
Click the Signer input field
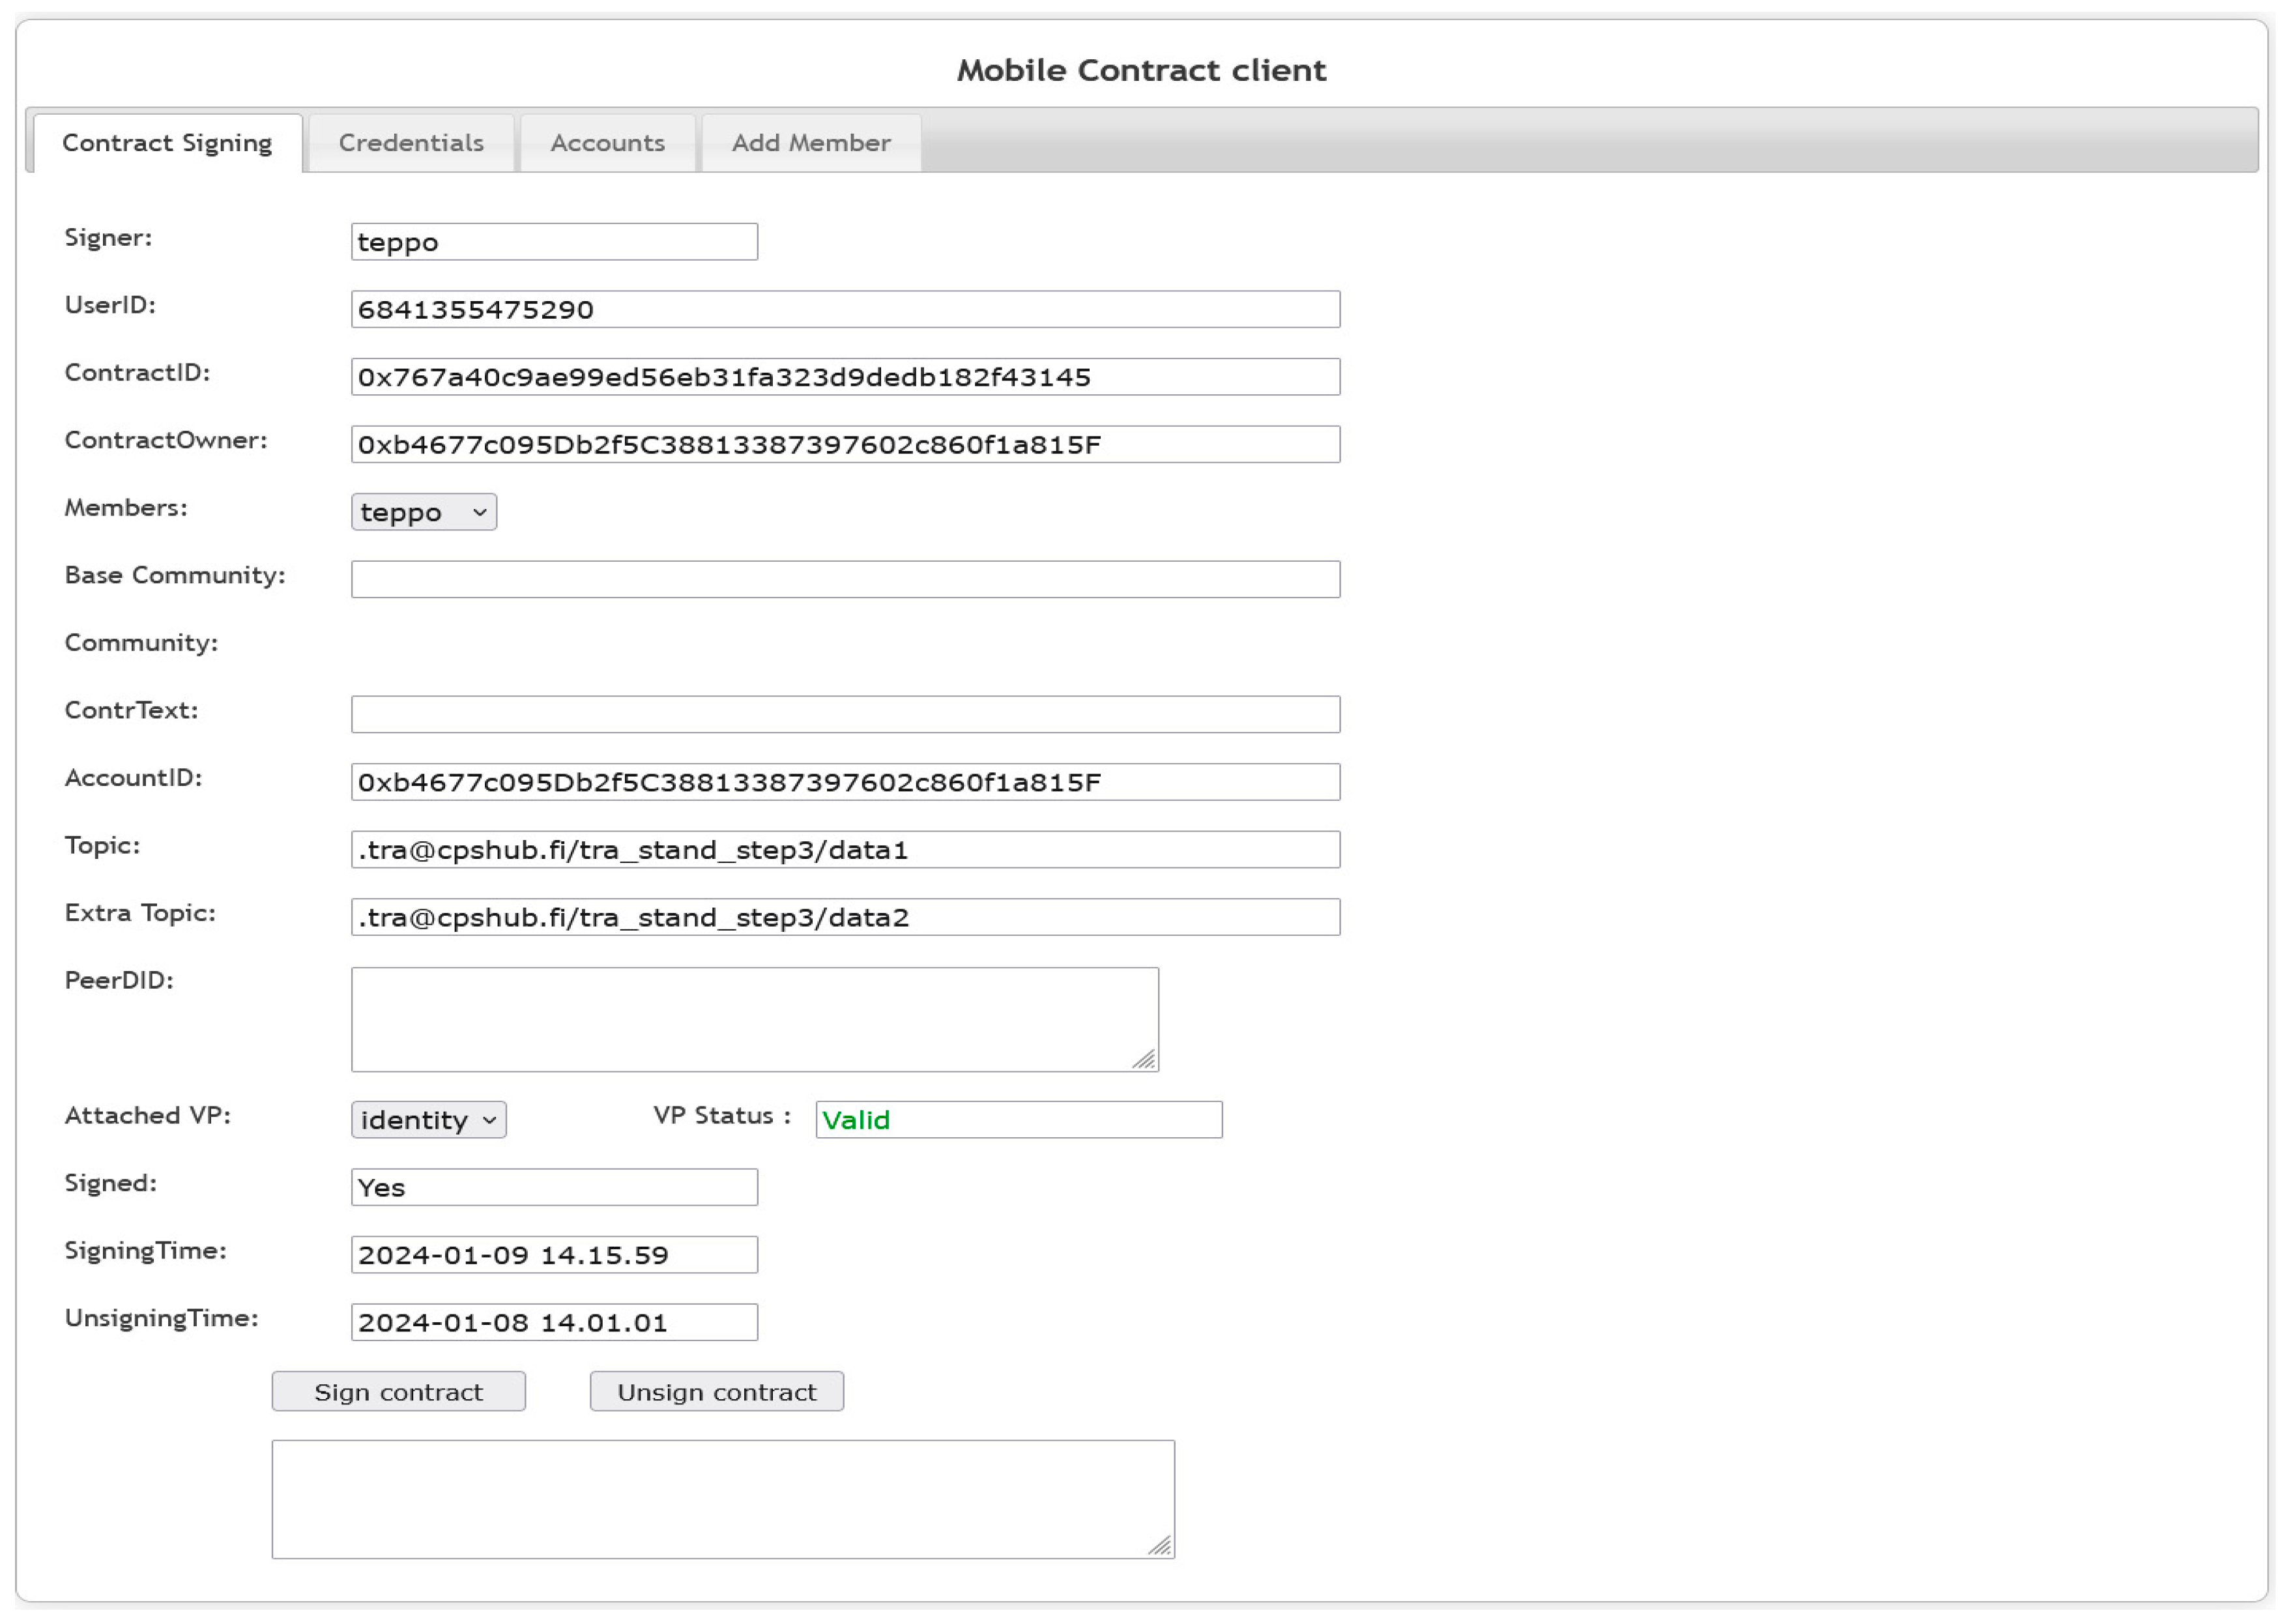click(x=554, y=242)
